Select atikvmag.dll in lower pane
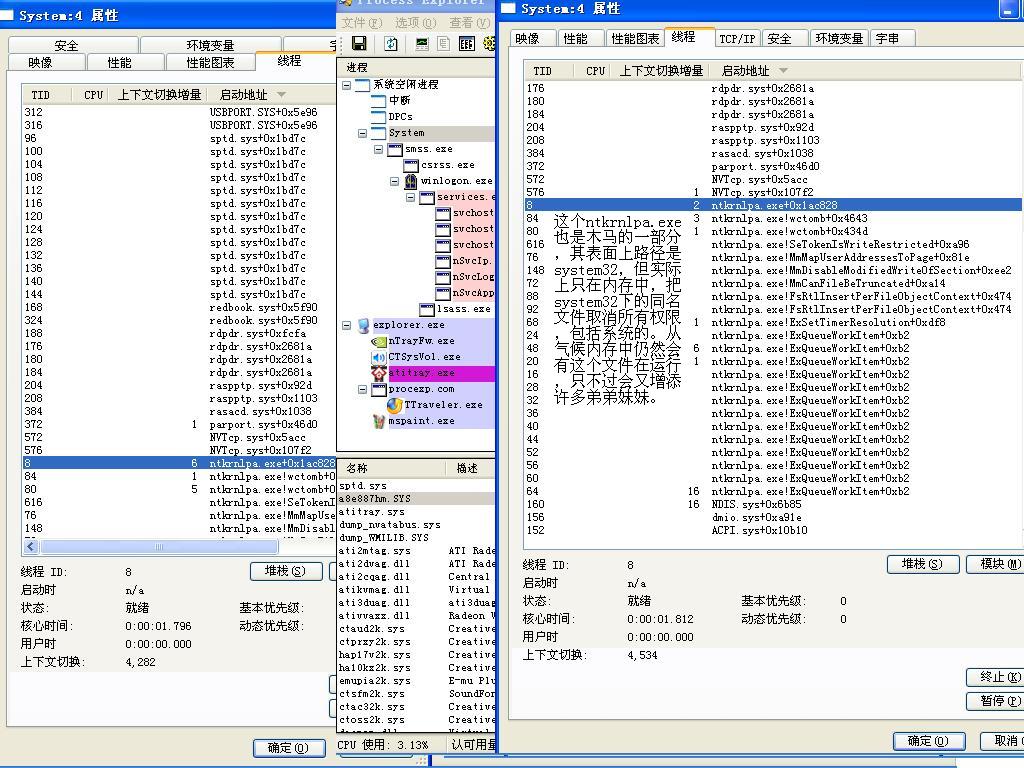The image size is (1024, 768). [x=416, y=590]
